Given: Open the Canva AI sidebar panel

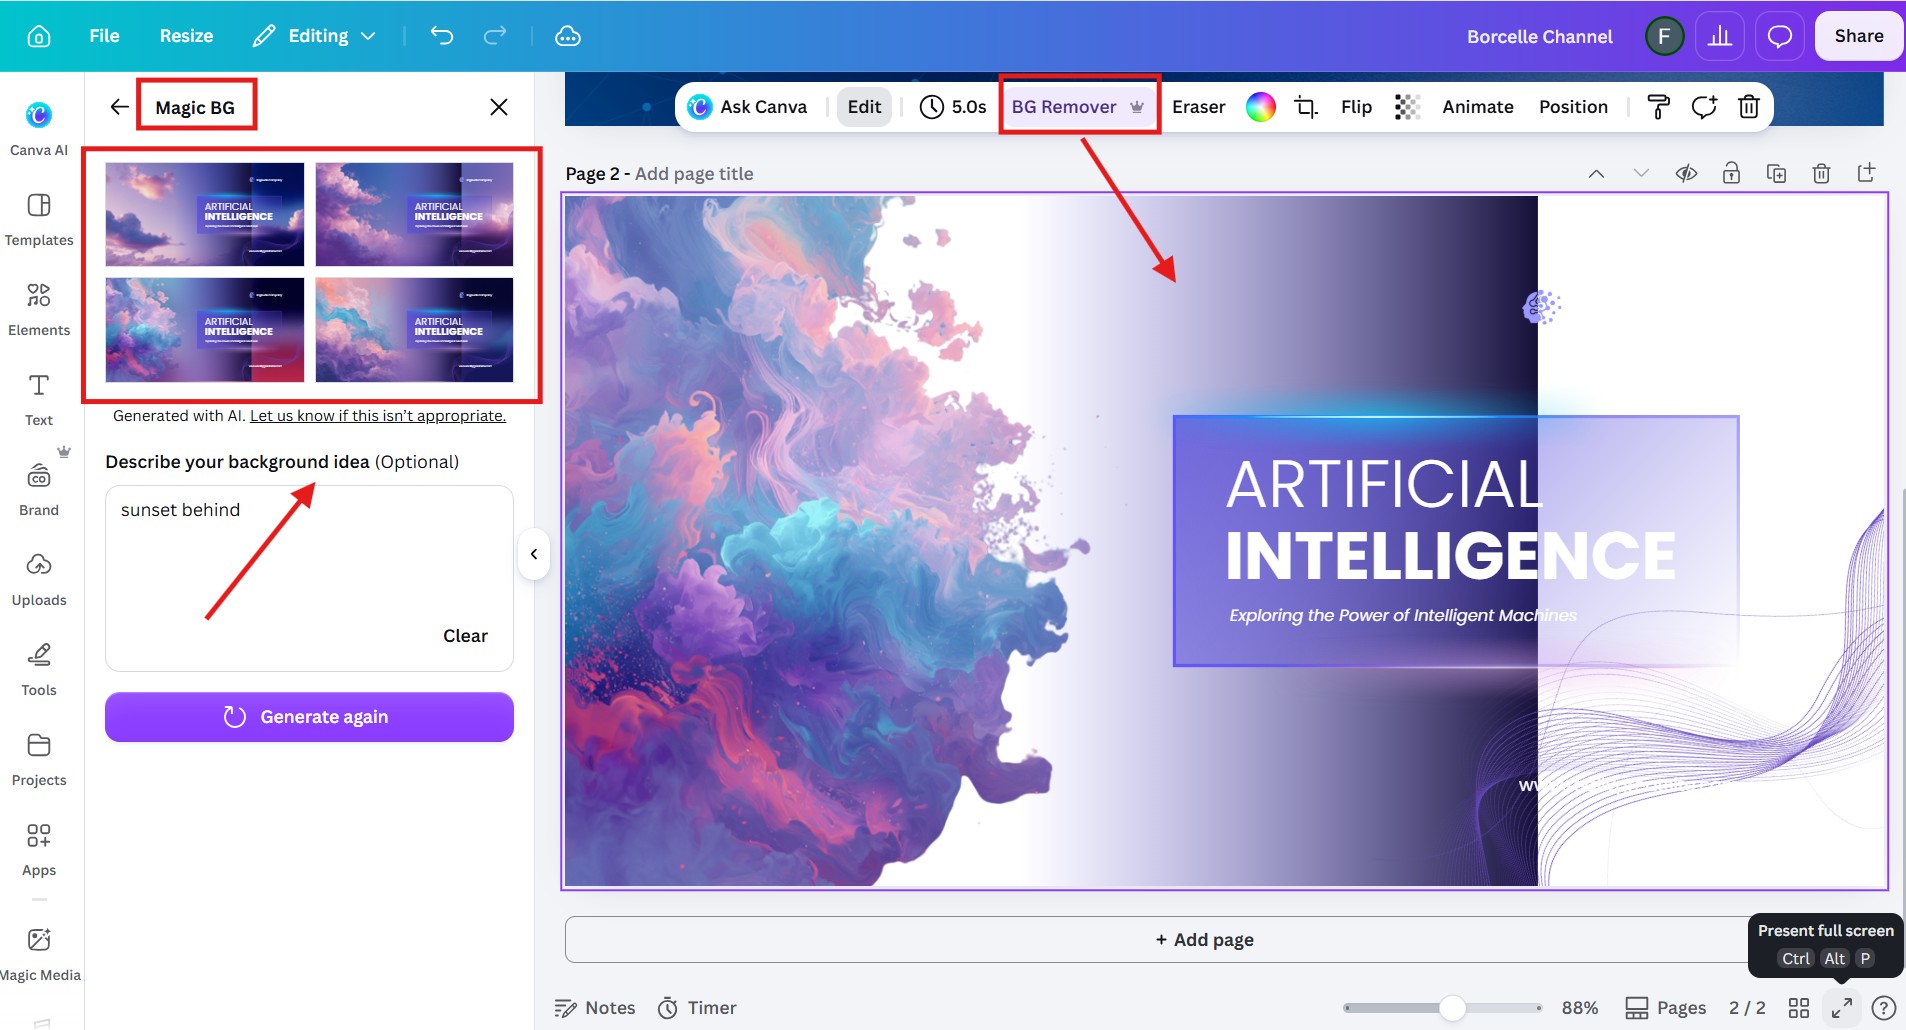Looking at the screenshot, I should tap(39, 128).
